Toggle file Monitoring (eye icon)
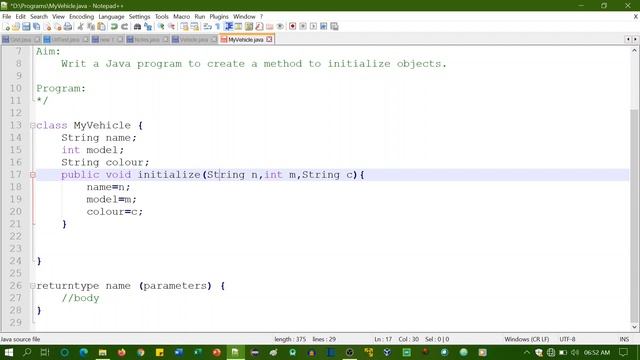This screenshot has width=640, height=360. click(x=280, y=27)
